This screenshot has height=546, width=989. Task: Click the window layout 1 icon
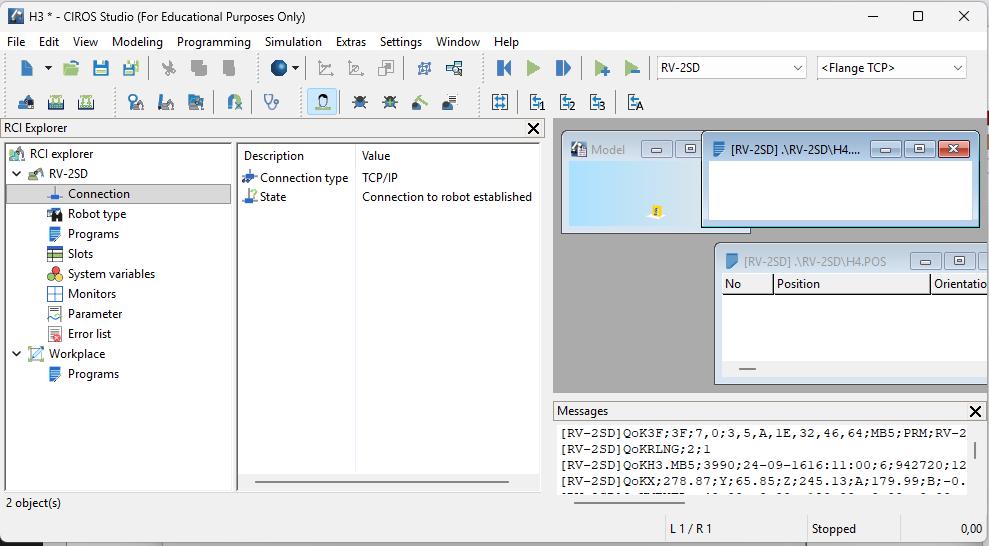tap(537, 102)
